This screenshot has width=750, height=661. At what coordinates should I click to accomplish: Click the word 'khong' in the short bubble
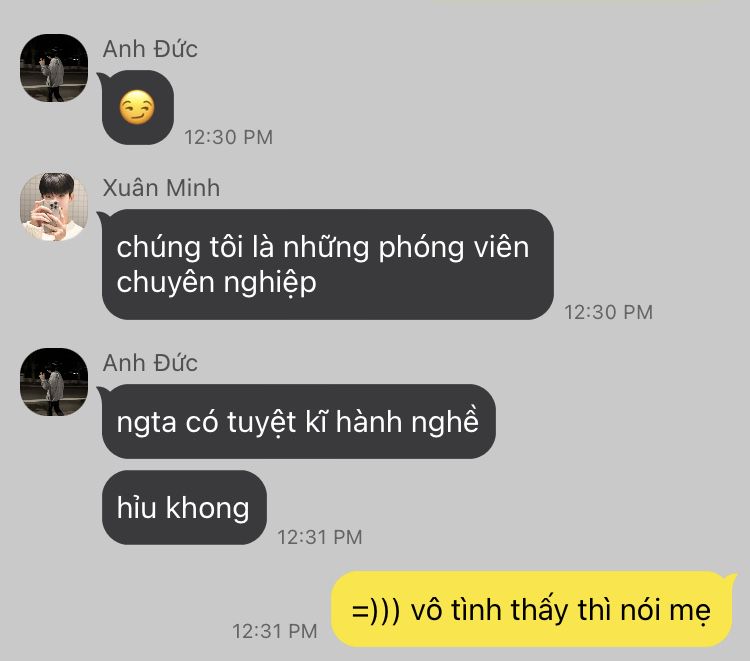(x=208, y=508)
